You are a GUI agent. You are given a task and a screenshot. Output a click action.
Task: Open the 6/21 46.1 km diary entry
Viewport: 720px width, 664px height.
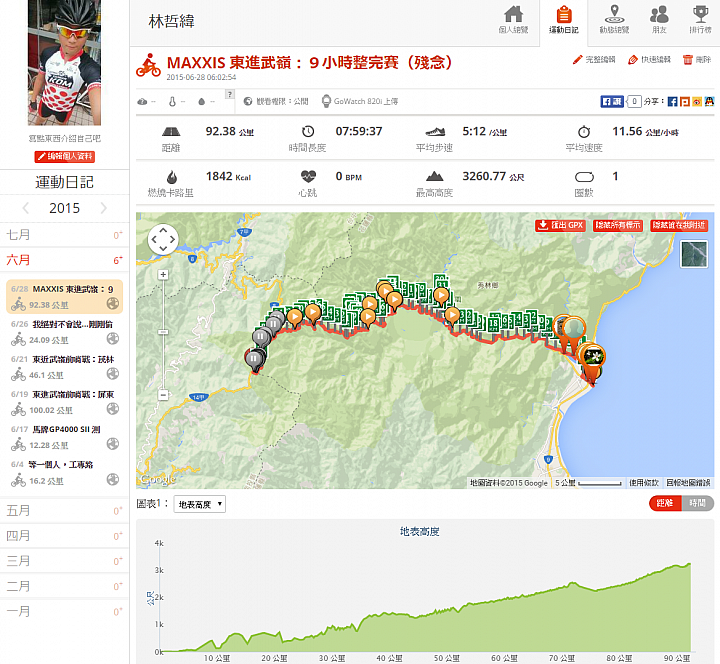coord(64,367)
